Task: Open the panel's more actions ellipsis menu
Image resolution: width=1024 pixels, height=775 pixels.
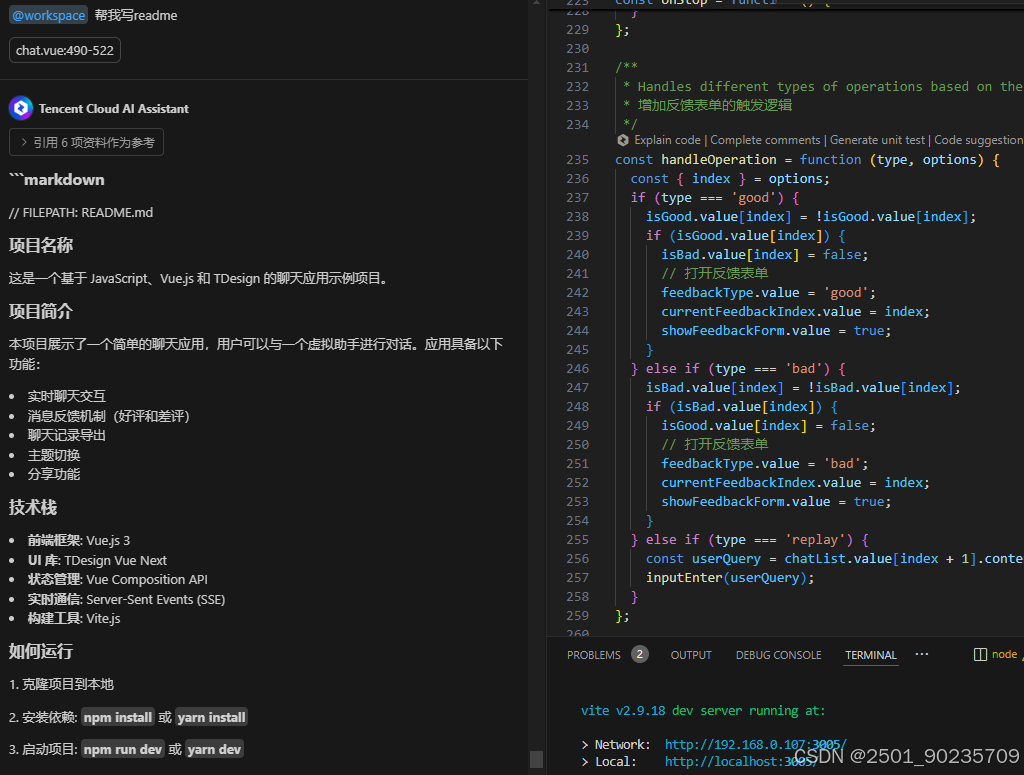Action: coord(921,654)
